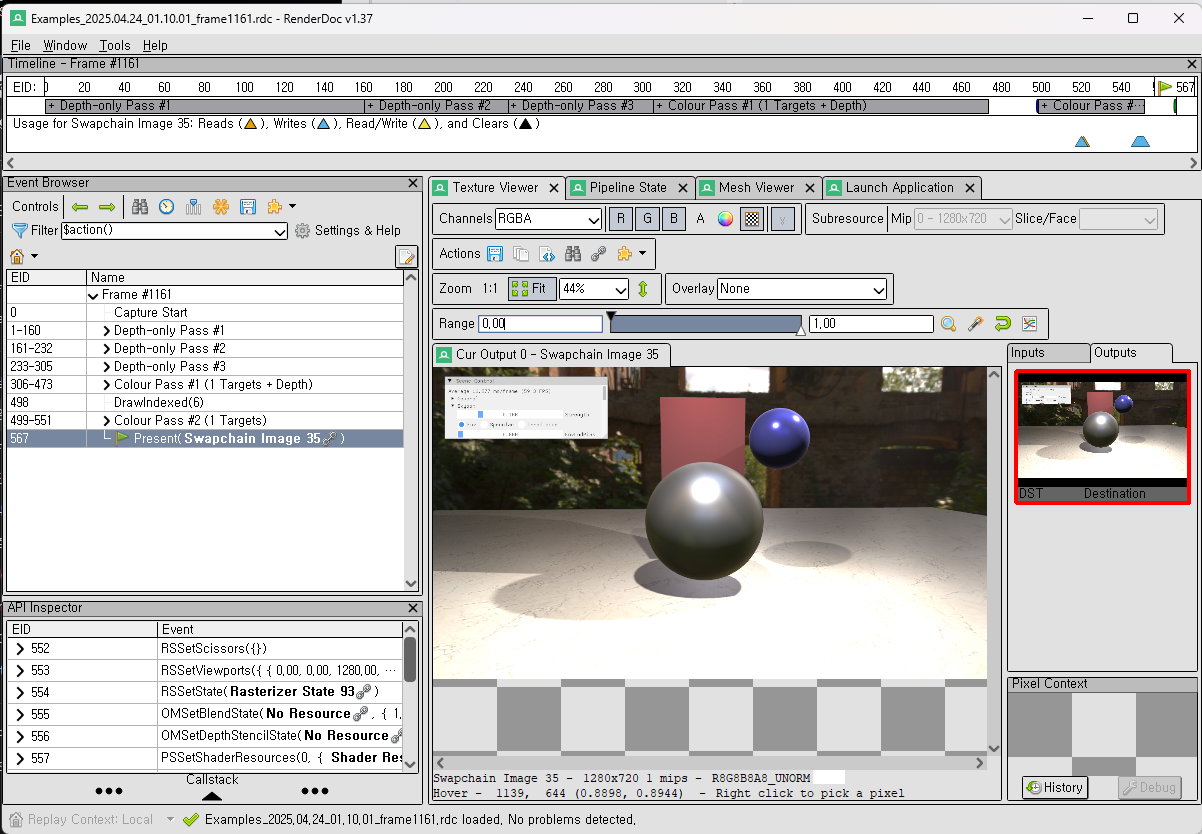Open the Window menu
The image size is (1202, 834).
tap(65, 45)
